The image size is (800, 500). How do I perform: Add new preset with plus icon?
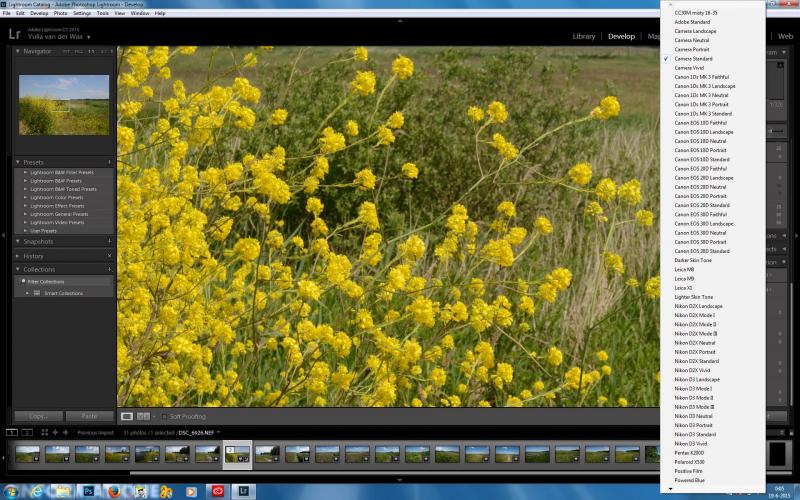[109, 162]
